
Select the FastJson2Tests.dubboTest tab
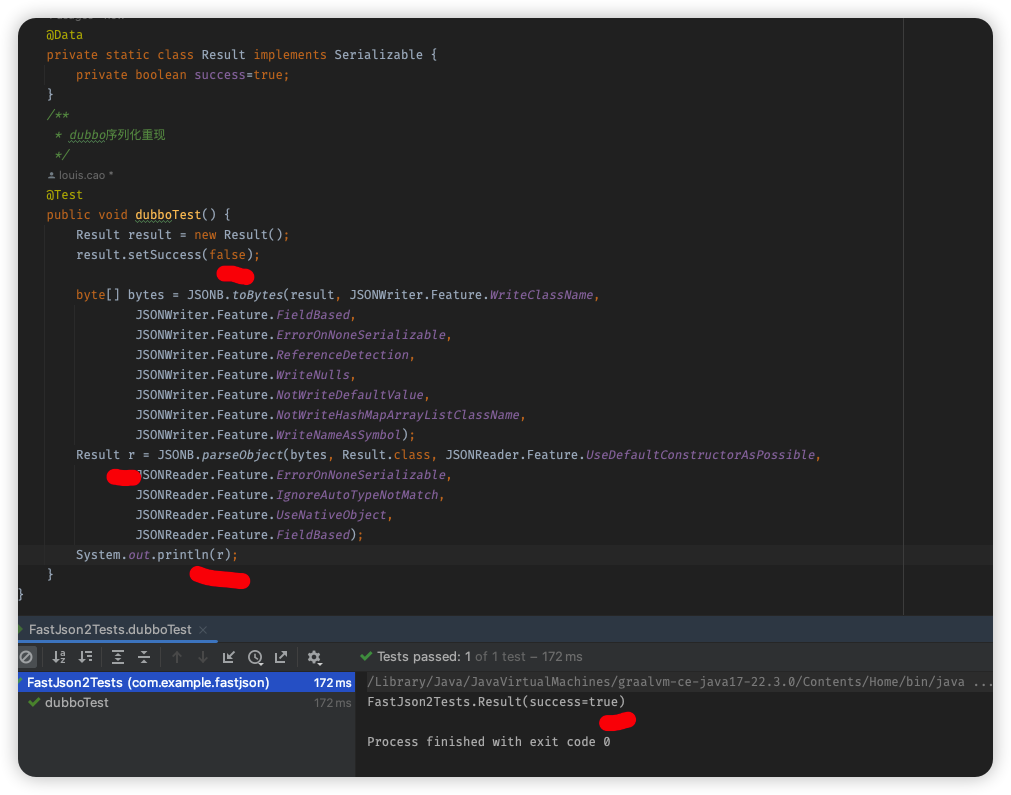click(x=110, y=629)
